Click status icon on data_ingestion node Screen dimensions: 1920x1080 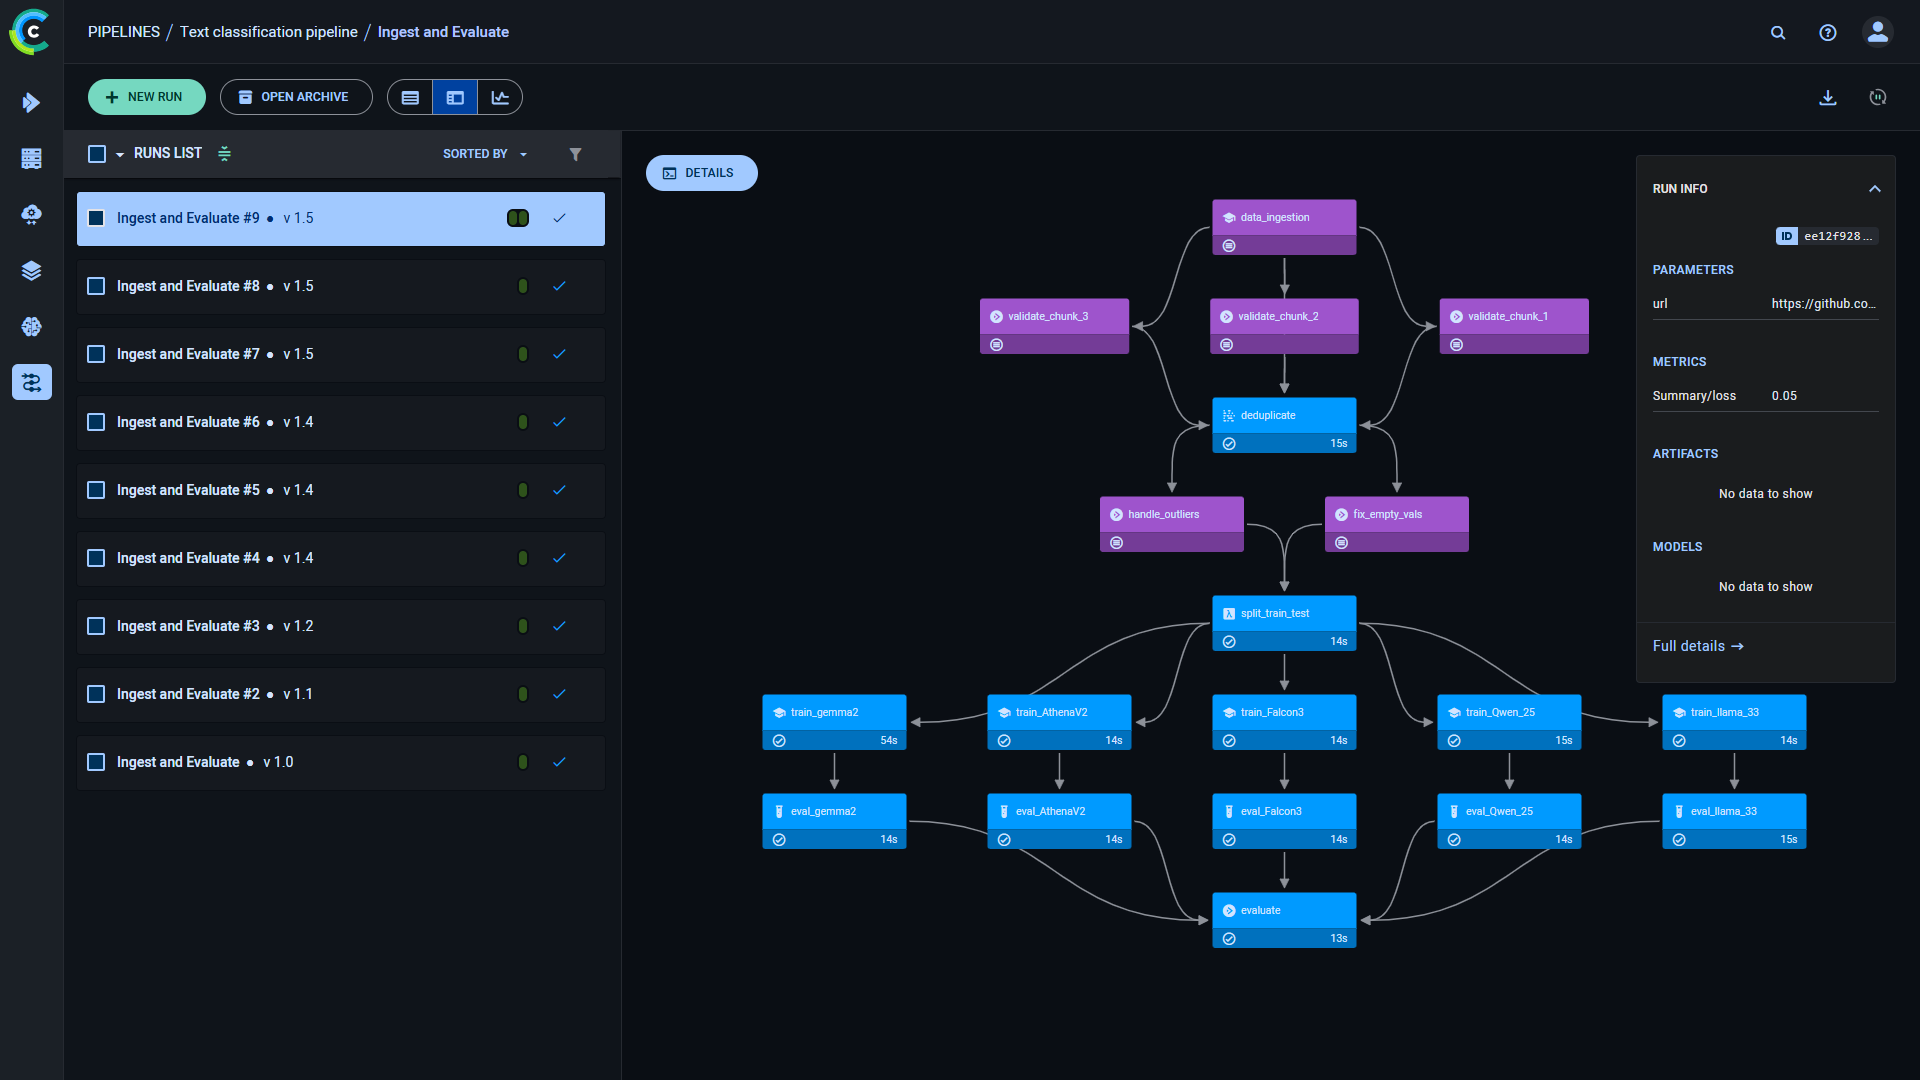click(x=1229, y=246)
